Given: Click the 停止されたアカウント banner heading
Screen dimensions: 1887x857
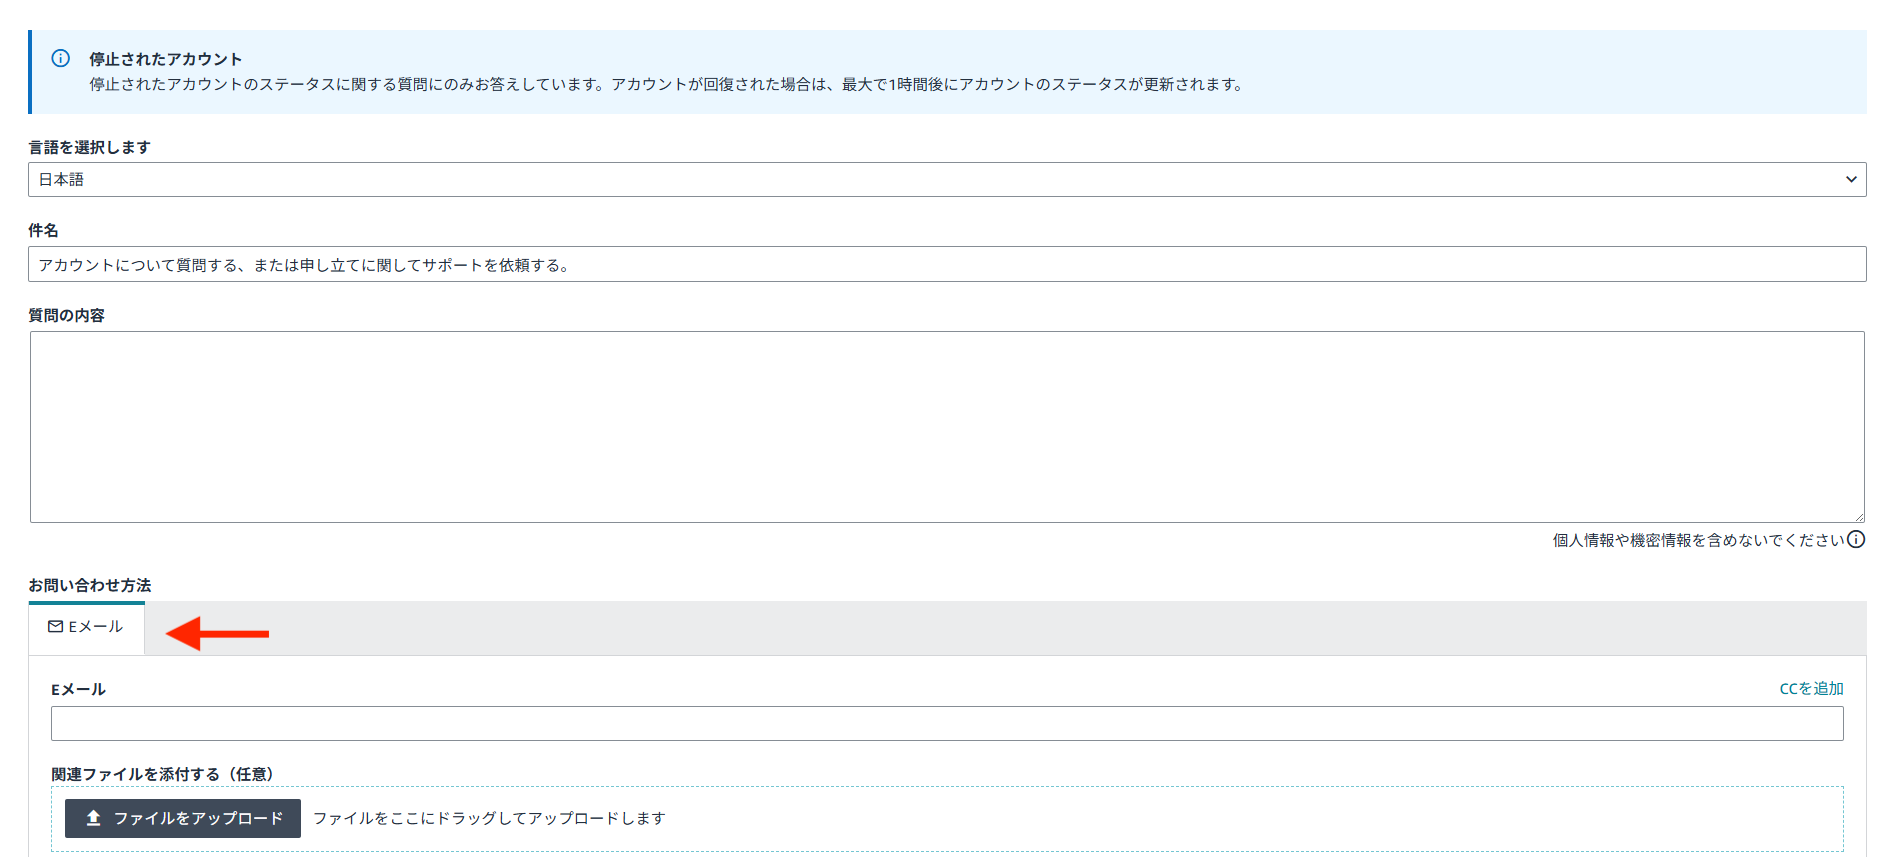Looking at the screenshot, I should [x=166, y=59].
